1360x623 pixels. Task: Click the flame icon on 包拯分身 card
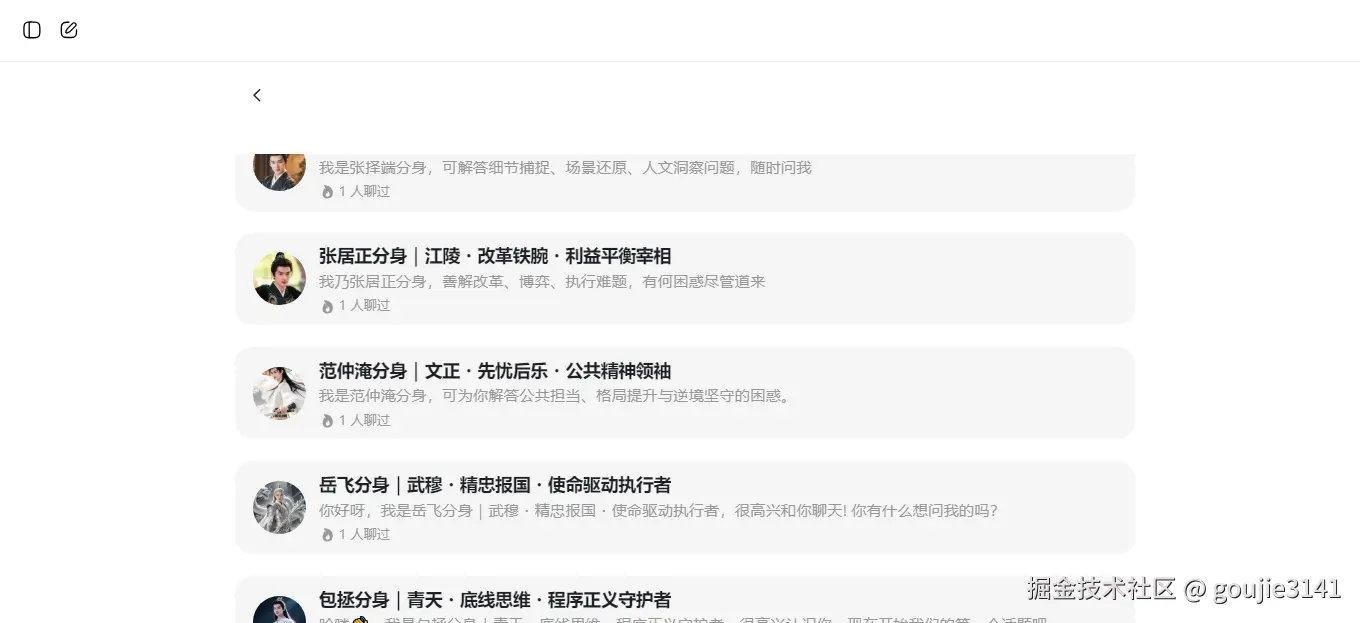click(x=327, y=620)
